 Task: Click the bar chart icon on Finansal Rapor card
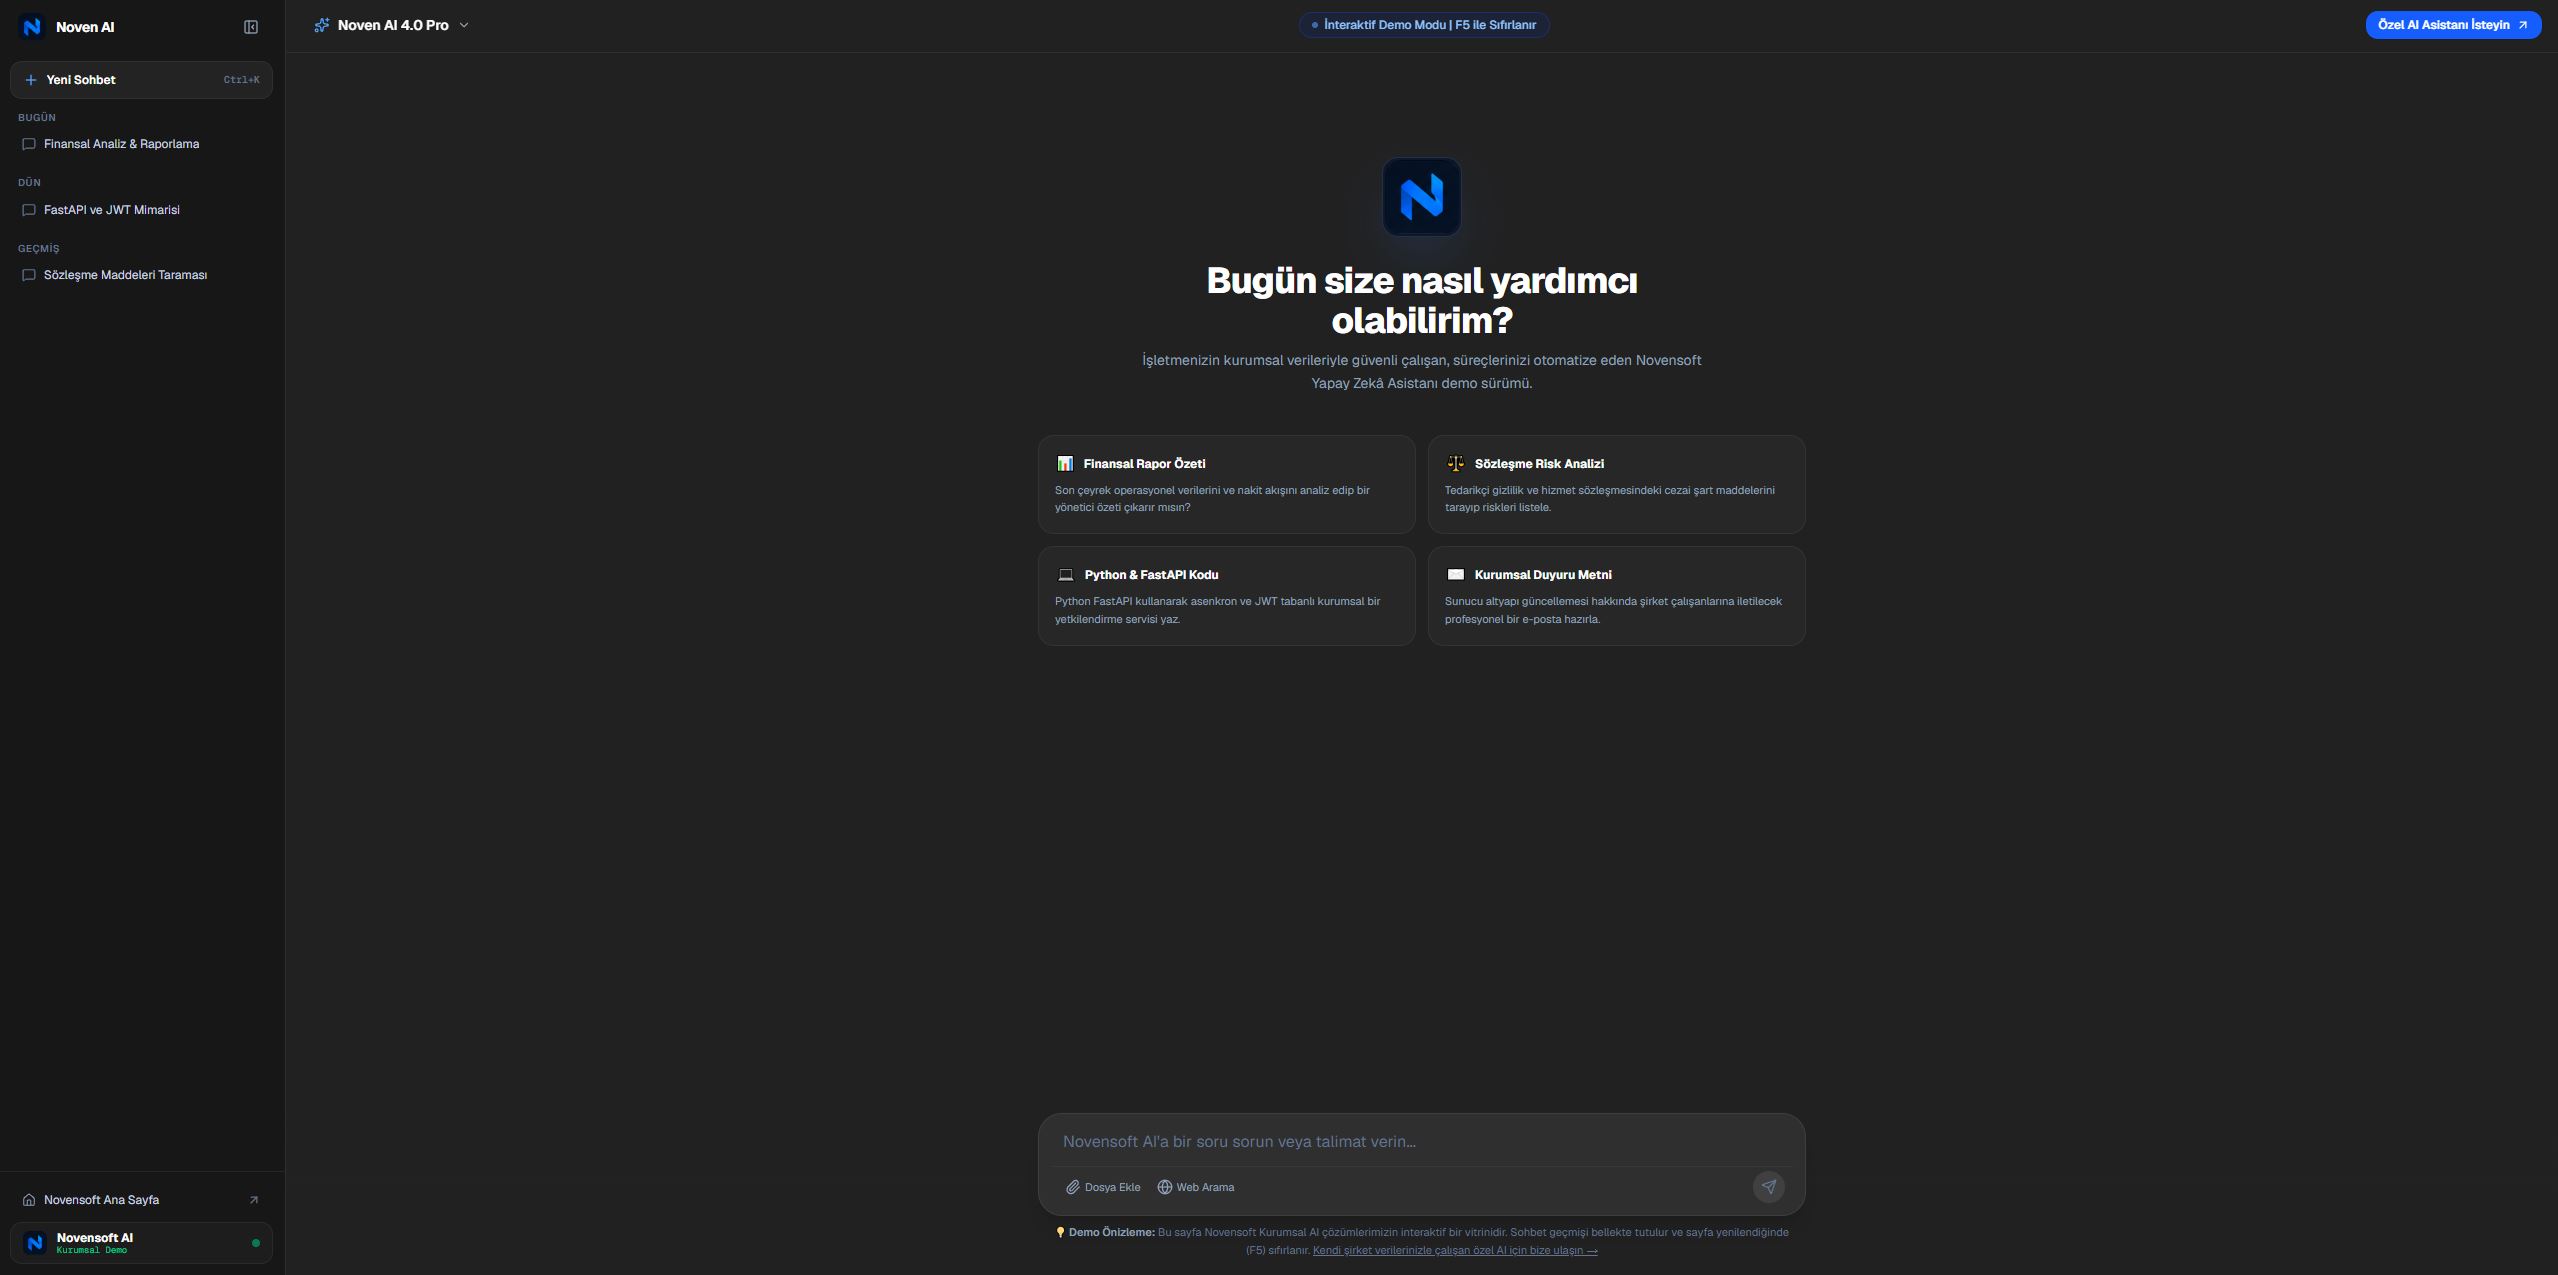pos(1065,464)
